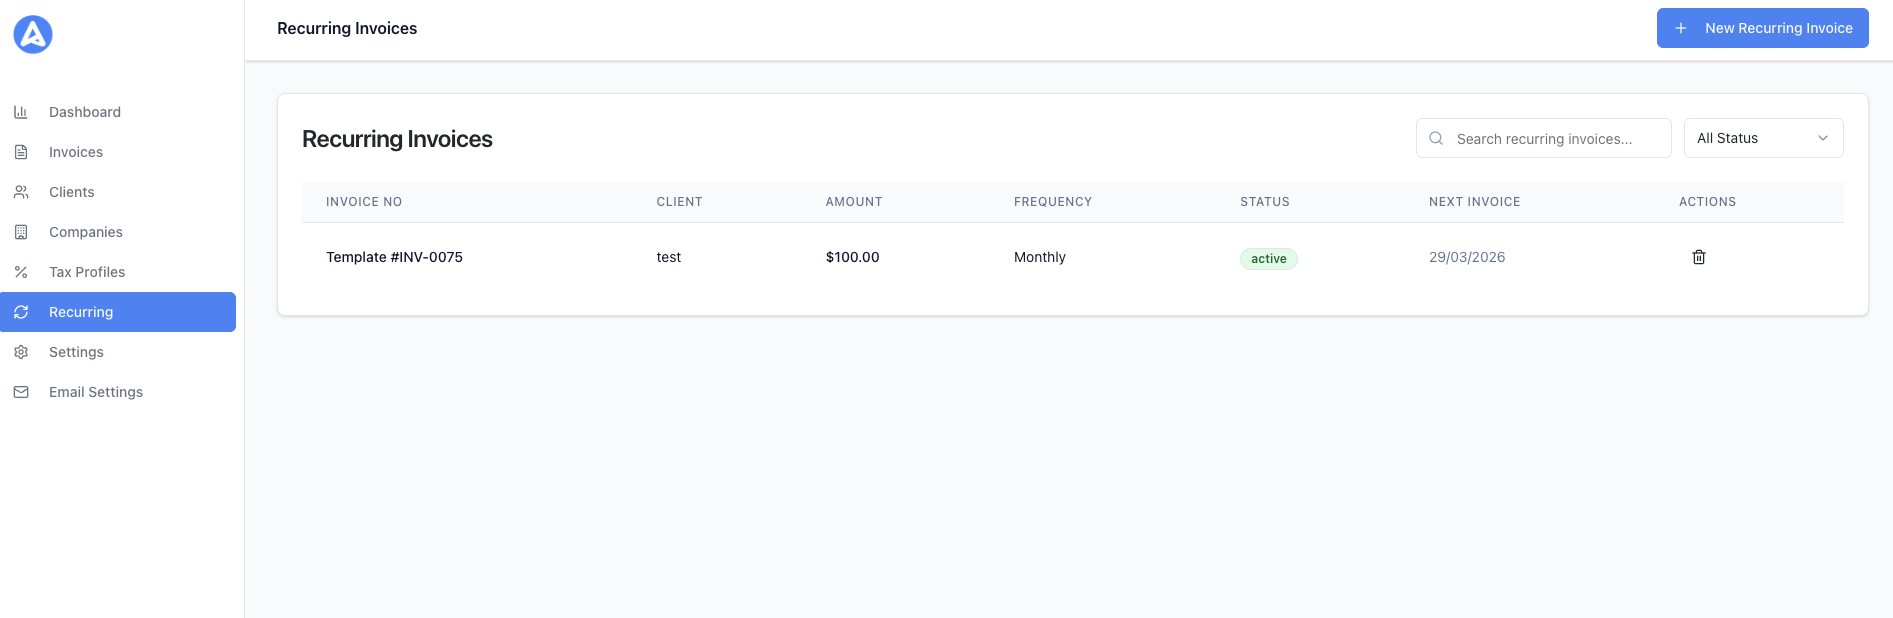This screenshot has height=618, width=1893.
Task: Go to Invoices in sidebar
Action: pyautogui.click(x=118, y=152)
